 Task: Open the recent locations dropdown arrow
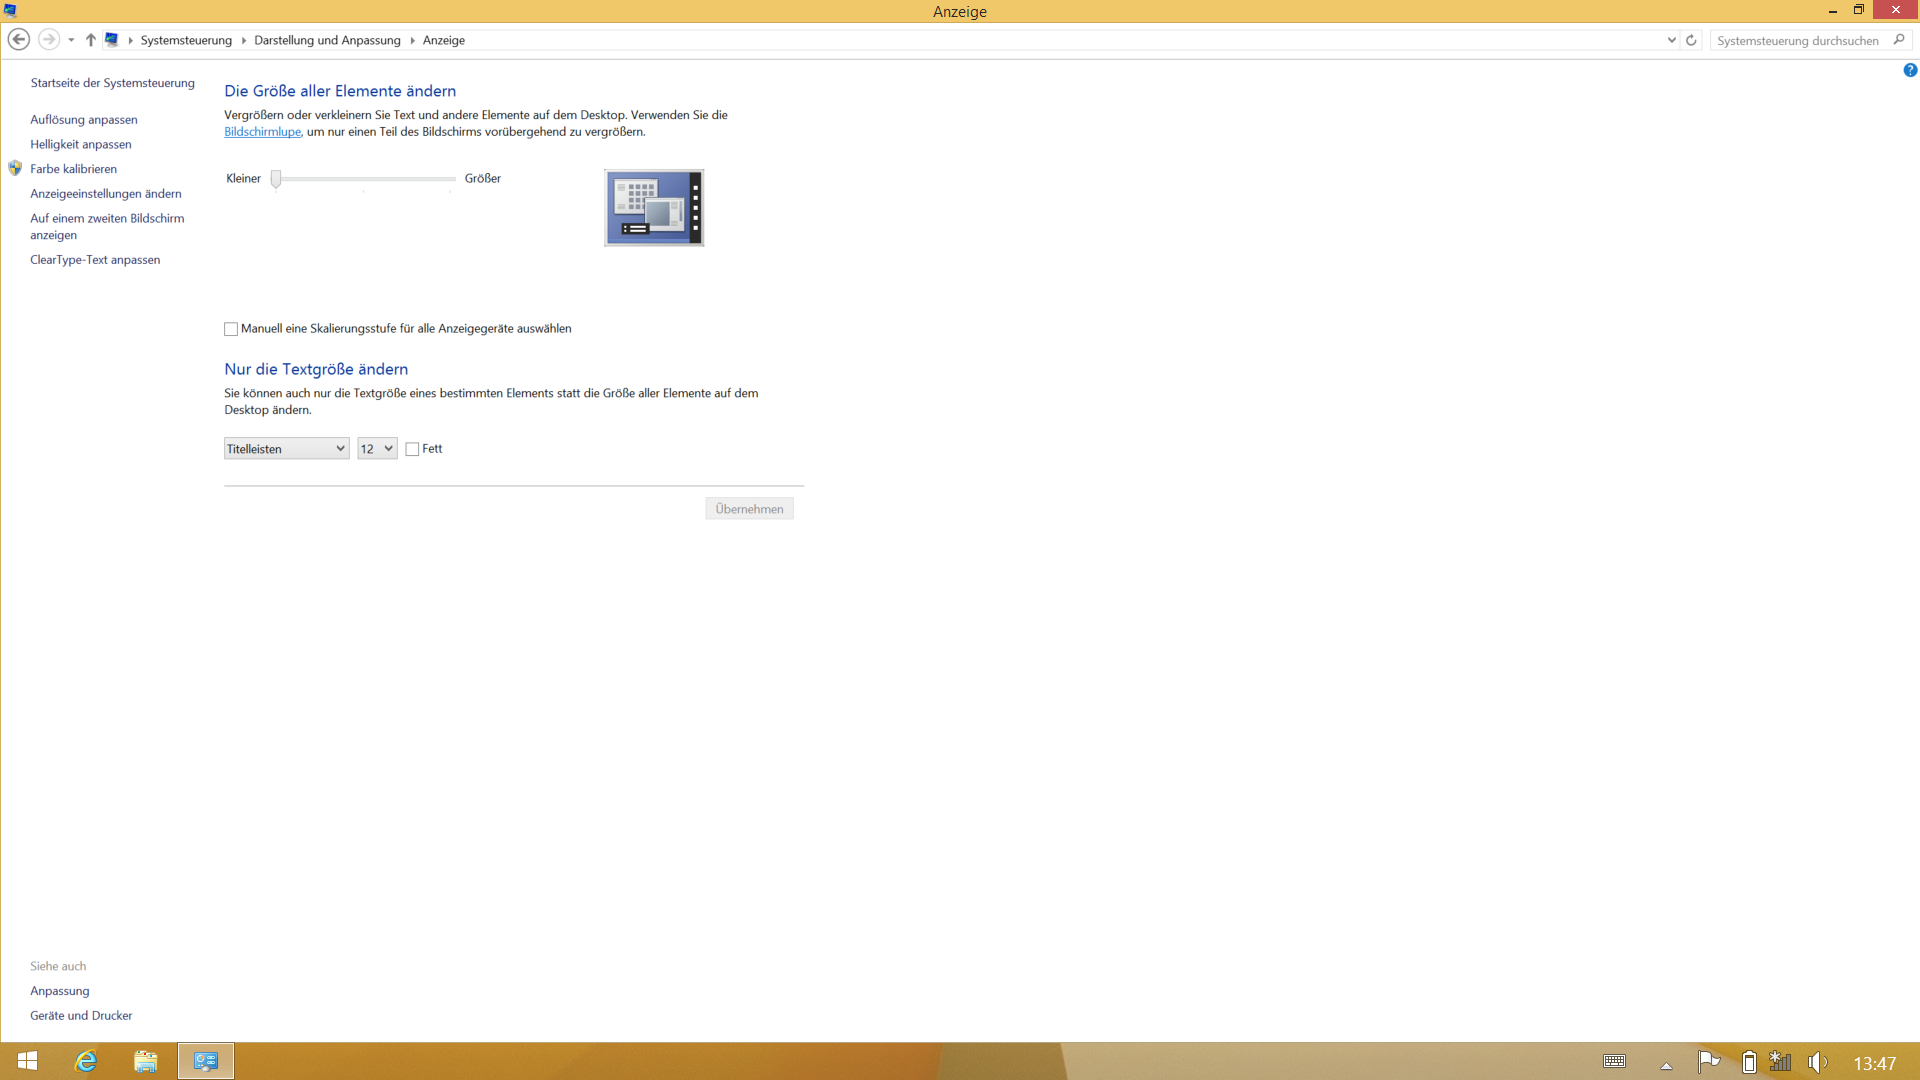tap(71, 40)
